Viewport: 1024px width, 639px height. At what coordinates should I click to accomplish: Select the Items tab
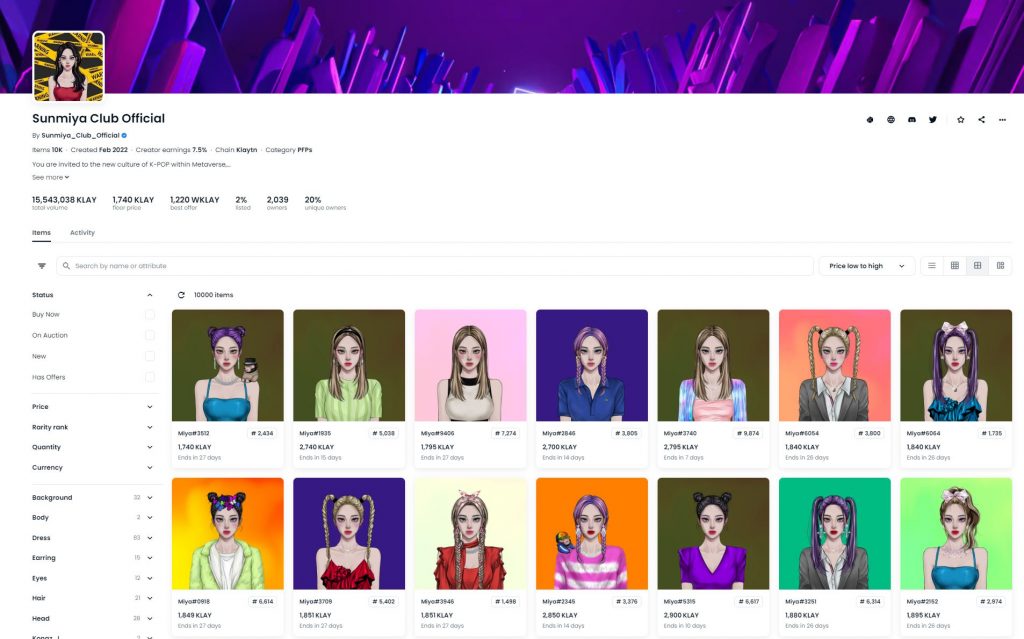(x=41, y=233)
